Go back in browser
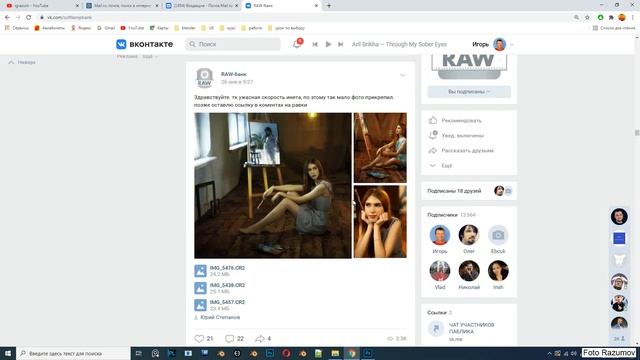640x360 pixels. 7,18
